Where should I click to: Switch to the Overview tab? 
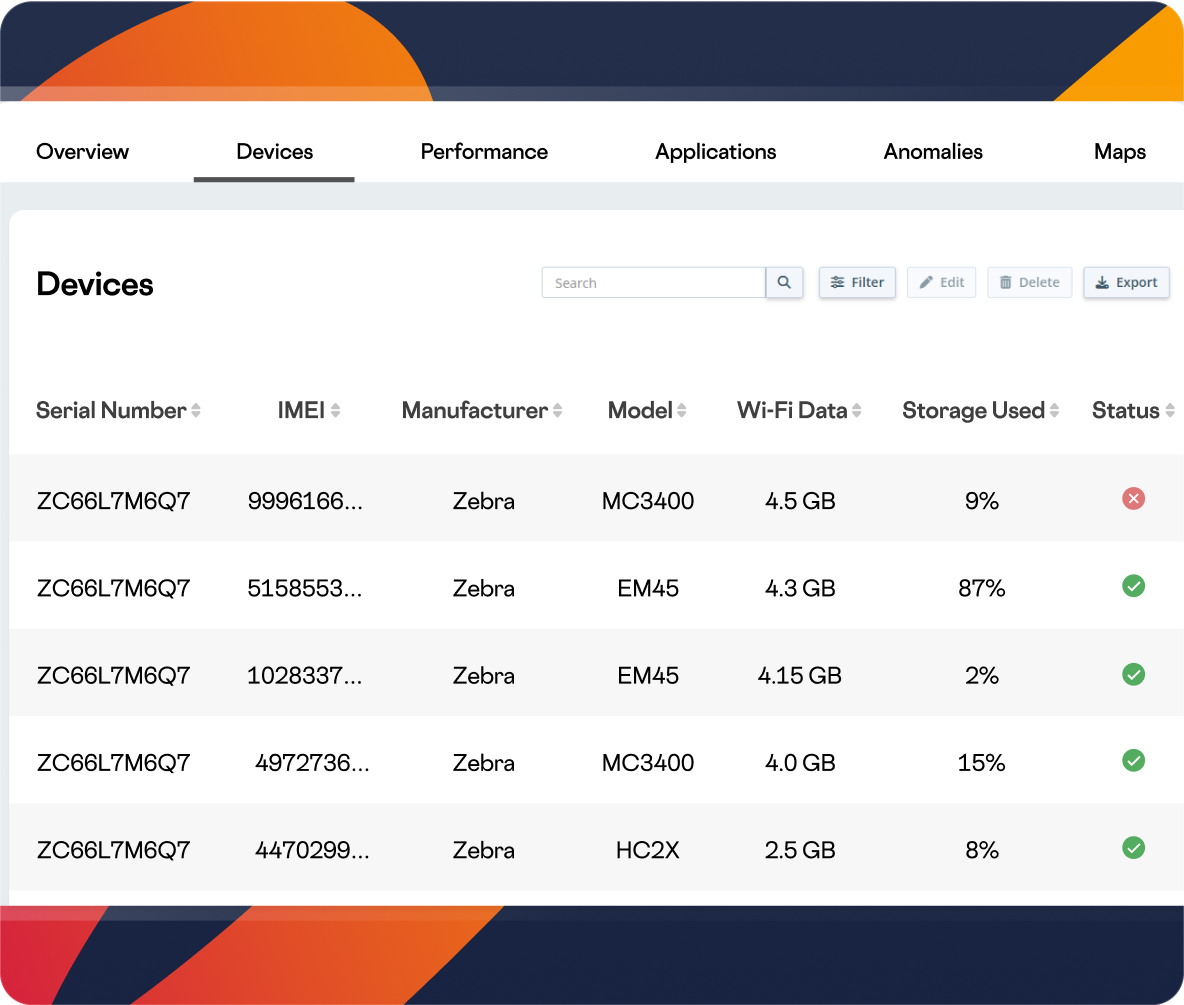pyautogui.click(x=82, y=152)
